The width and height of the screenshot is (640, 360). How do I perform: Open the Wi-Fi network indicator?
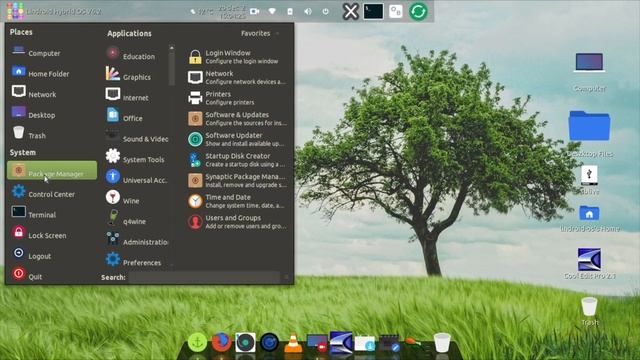coord(272,11)
